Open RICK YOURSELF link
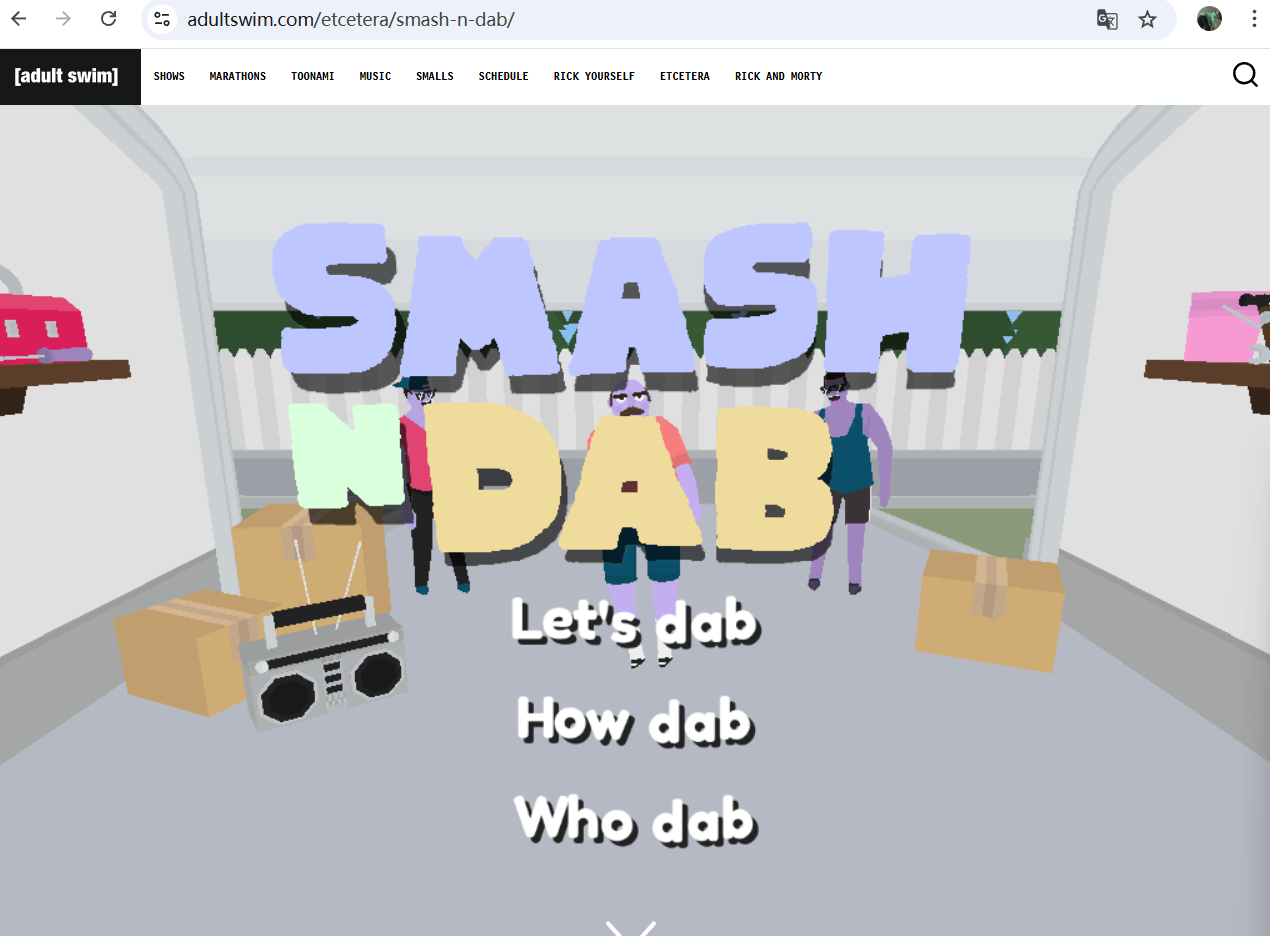Viewport: 1270px width, 936px height. 594,76
